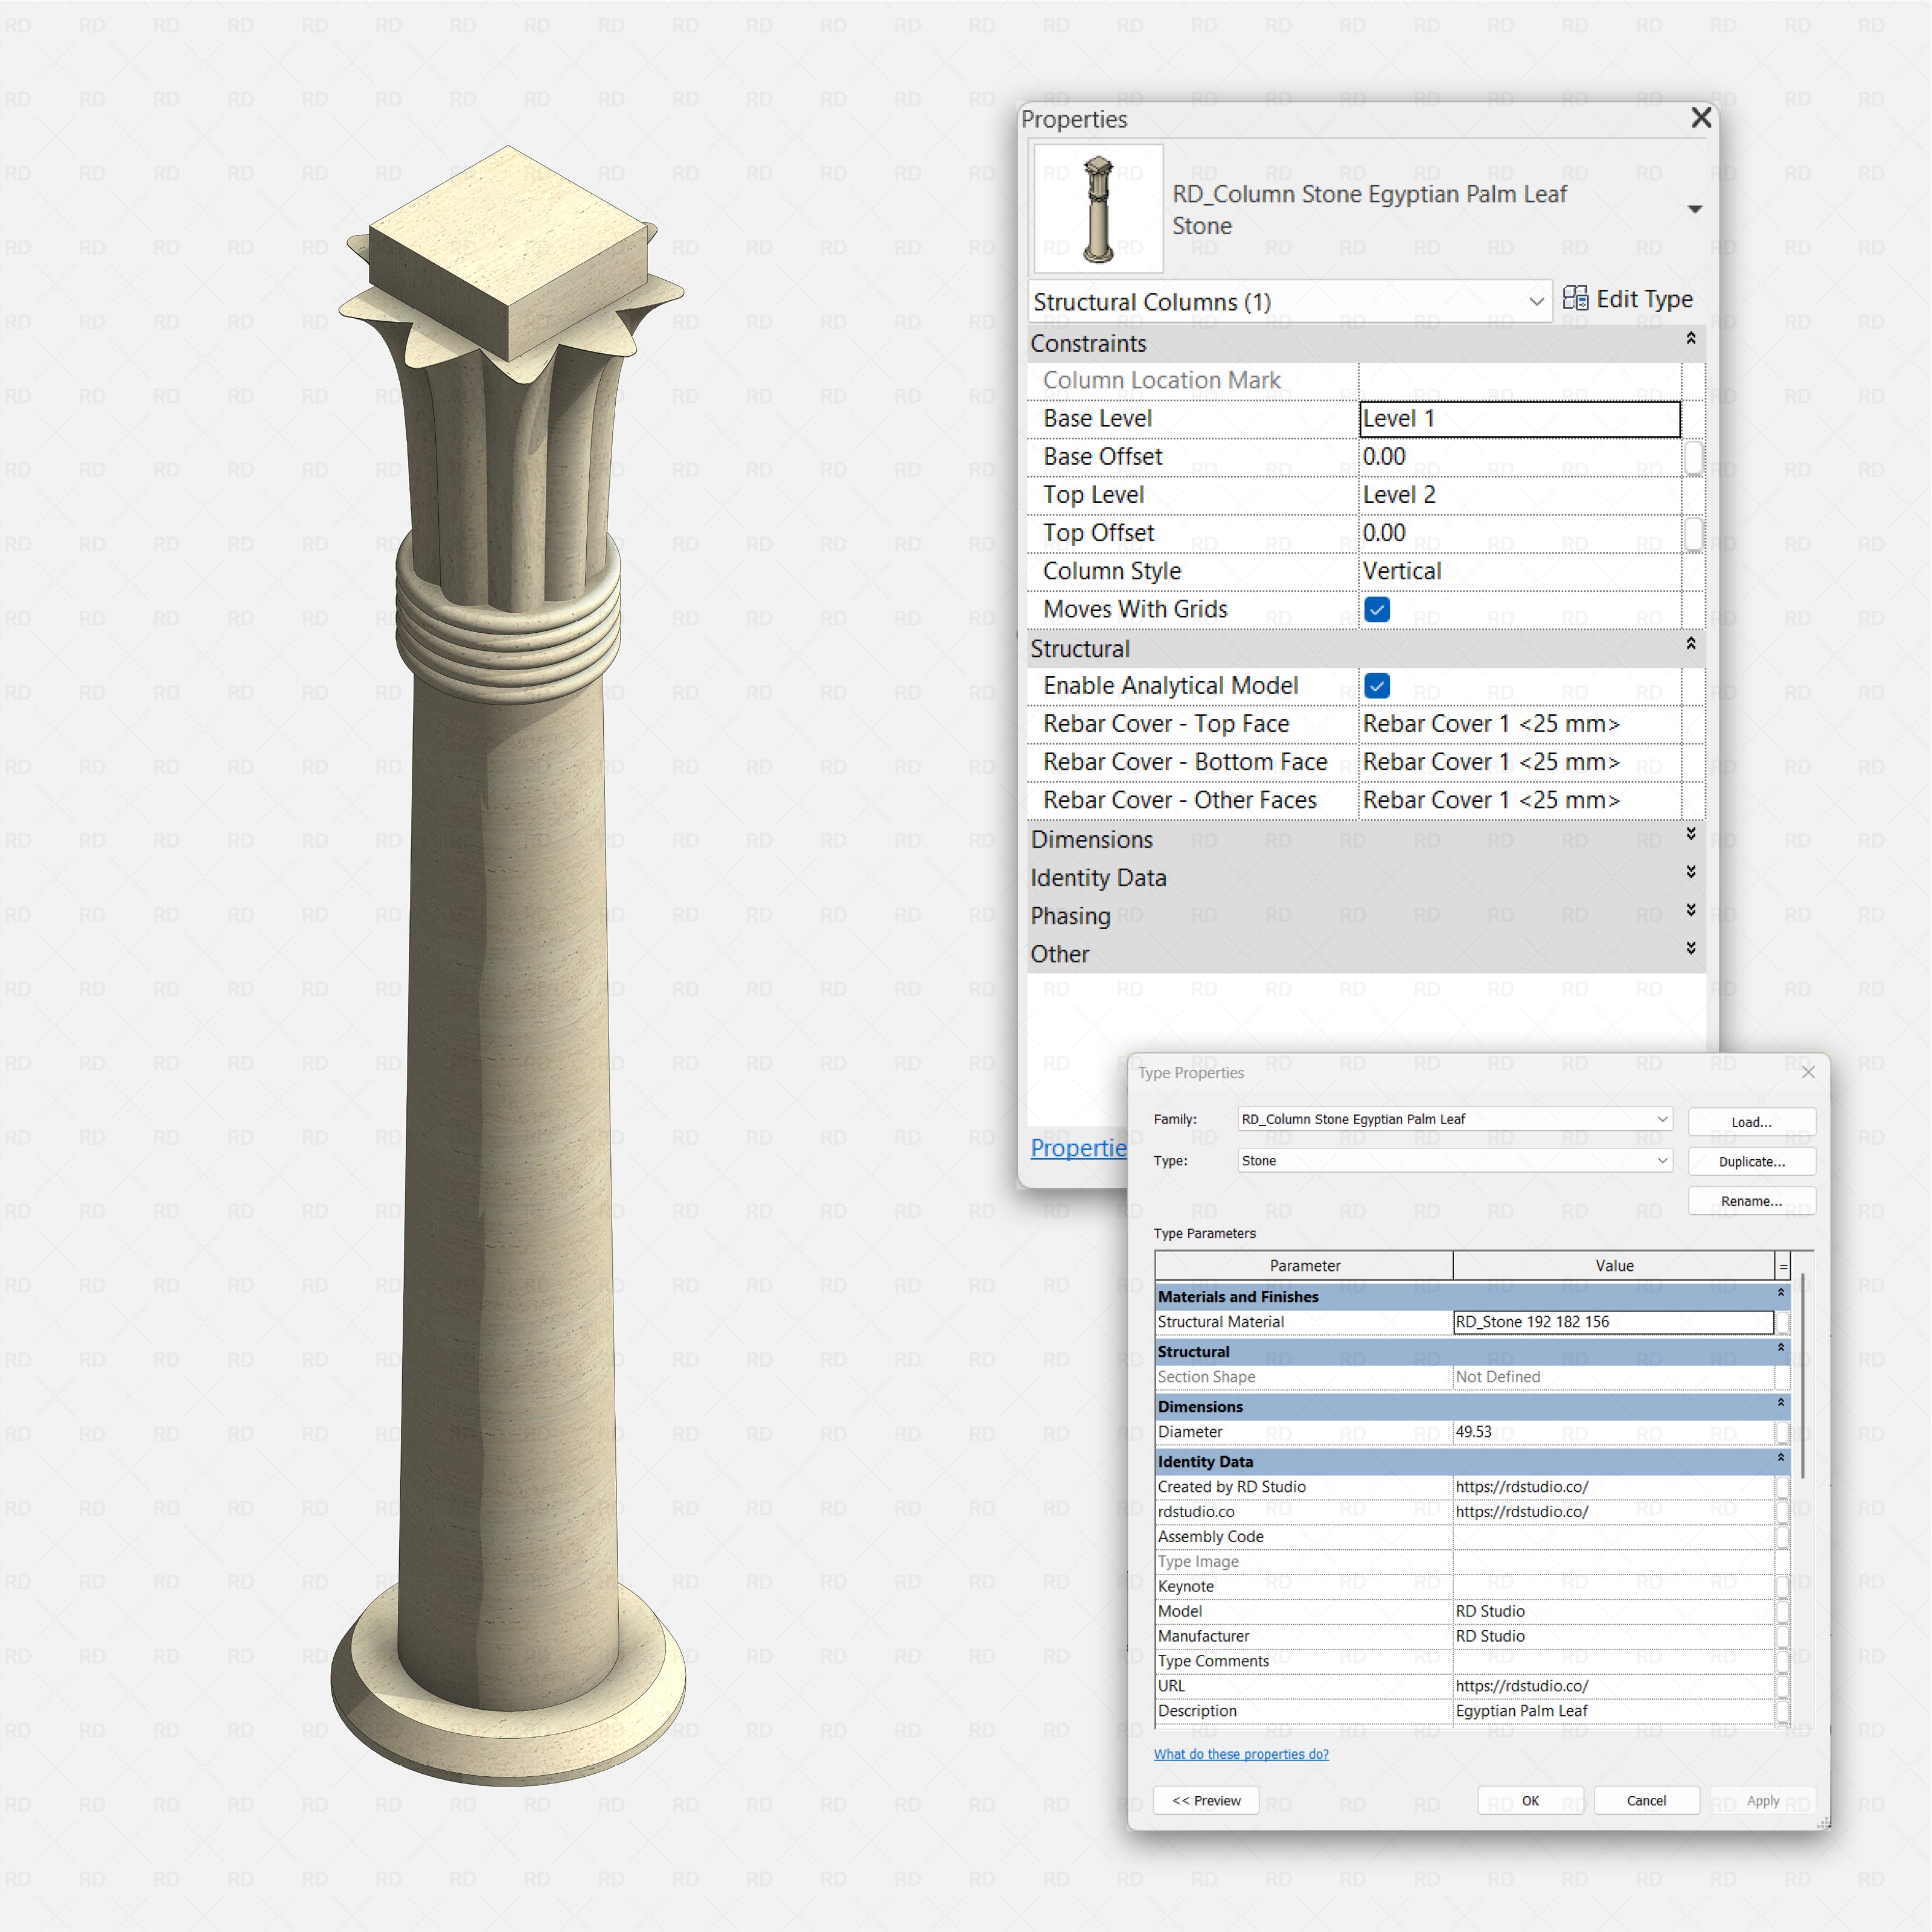1932x1932 pixels.
Task: Collapse the Identity Data parameters group
Action: click(x=1781, y=1460)
